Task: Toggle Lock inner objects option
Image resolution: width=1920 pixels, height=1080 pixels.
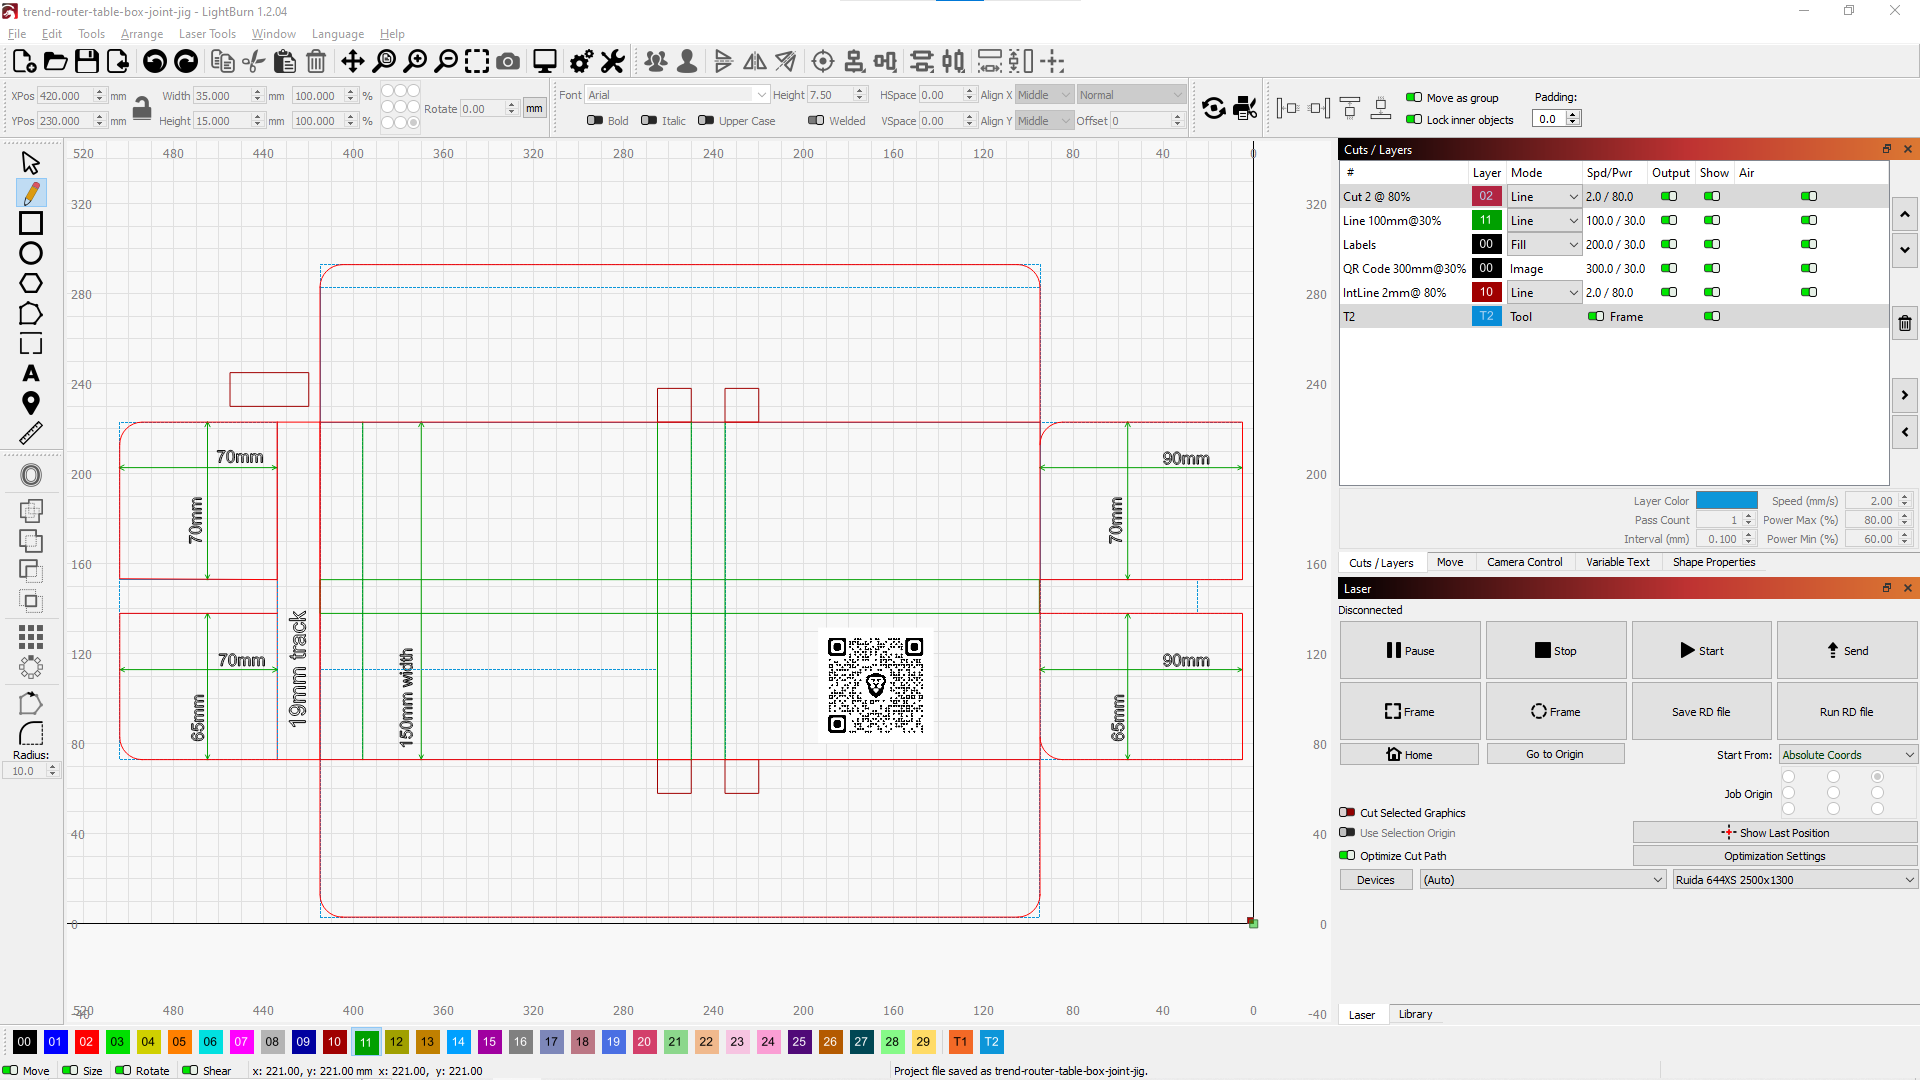Action: point(1416,119)
